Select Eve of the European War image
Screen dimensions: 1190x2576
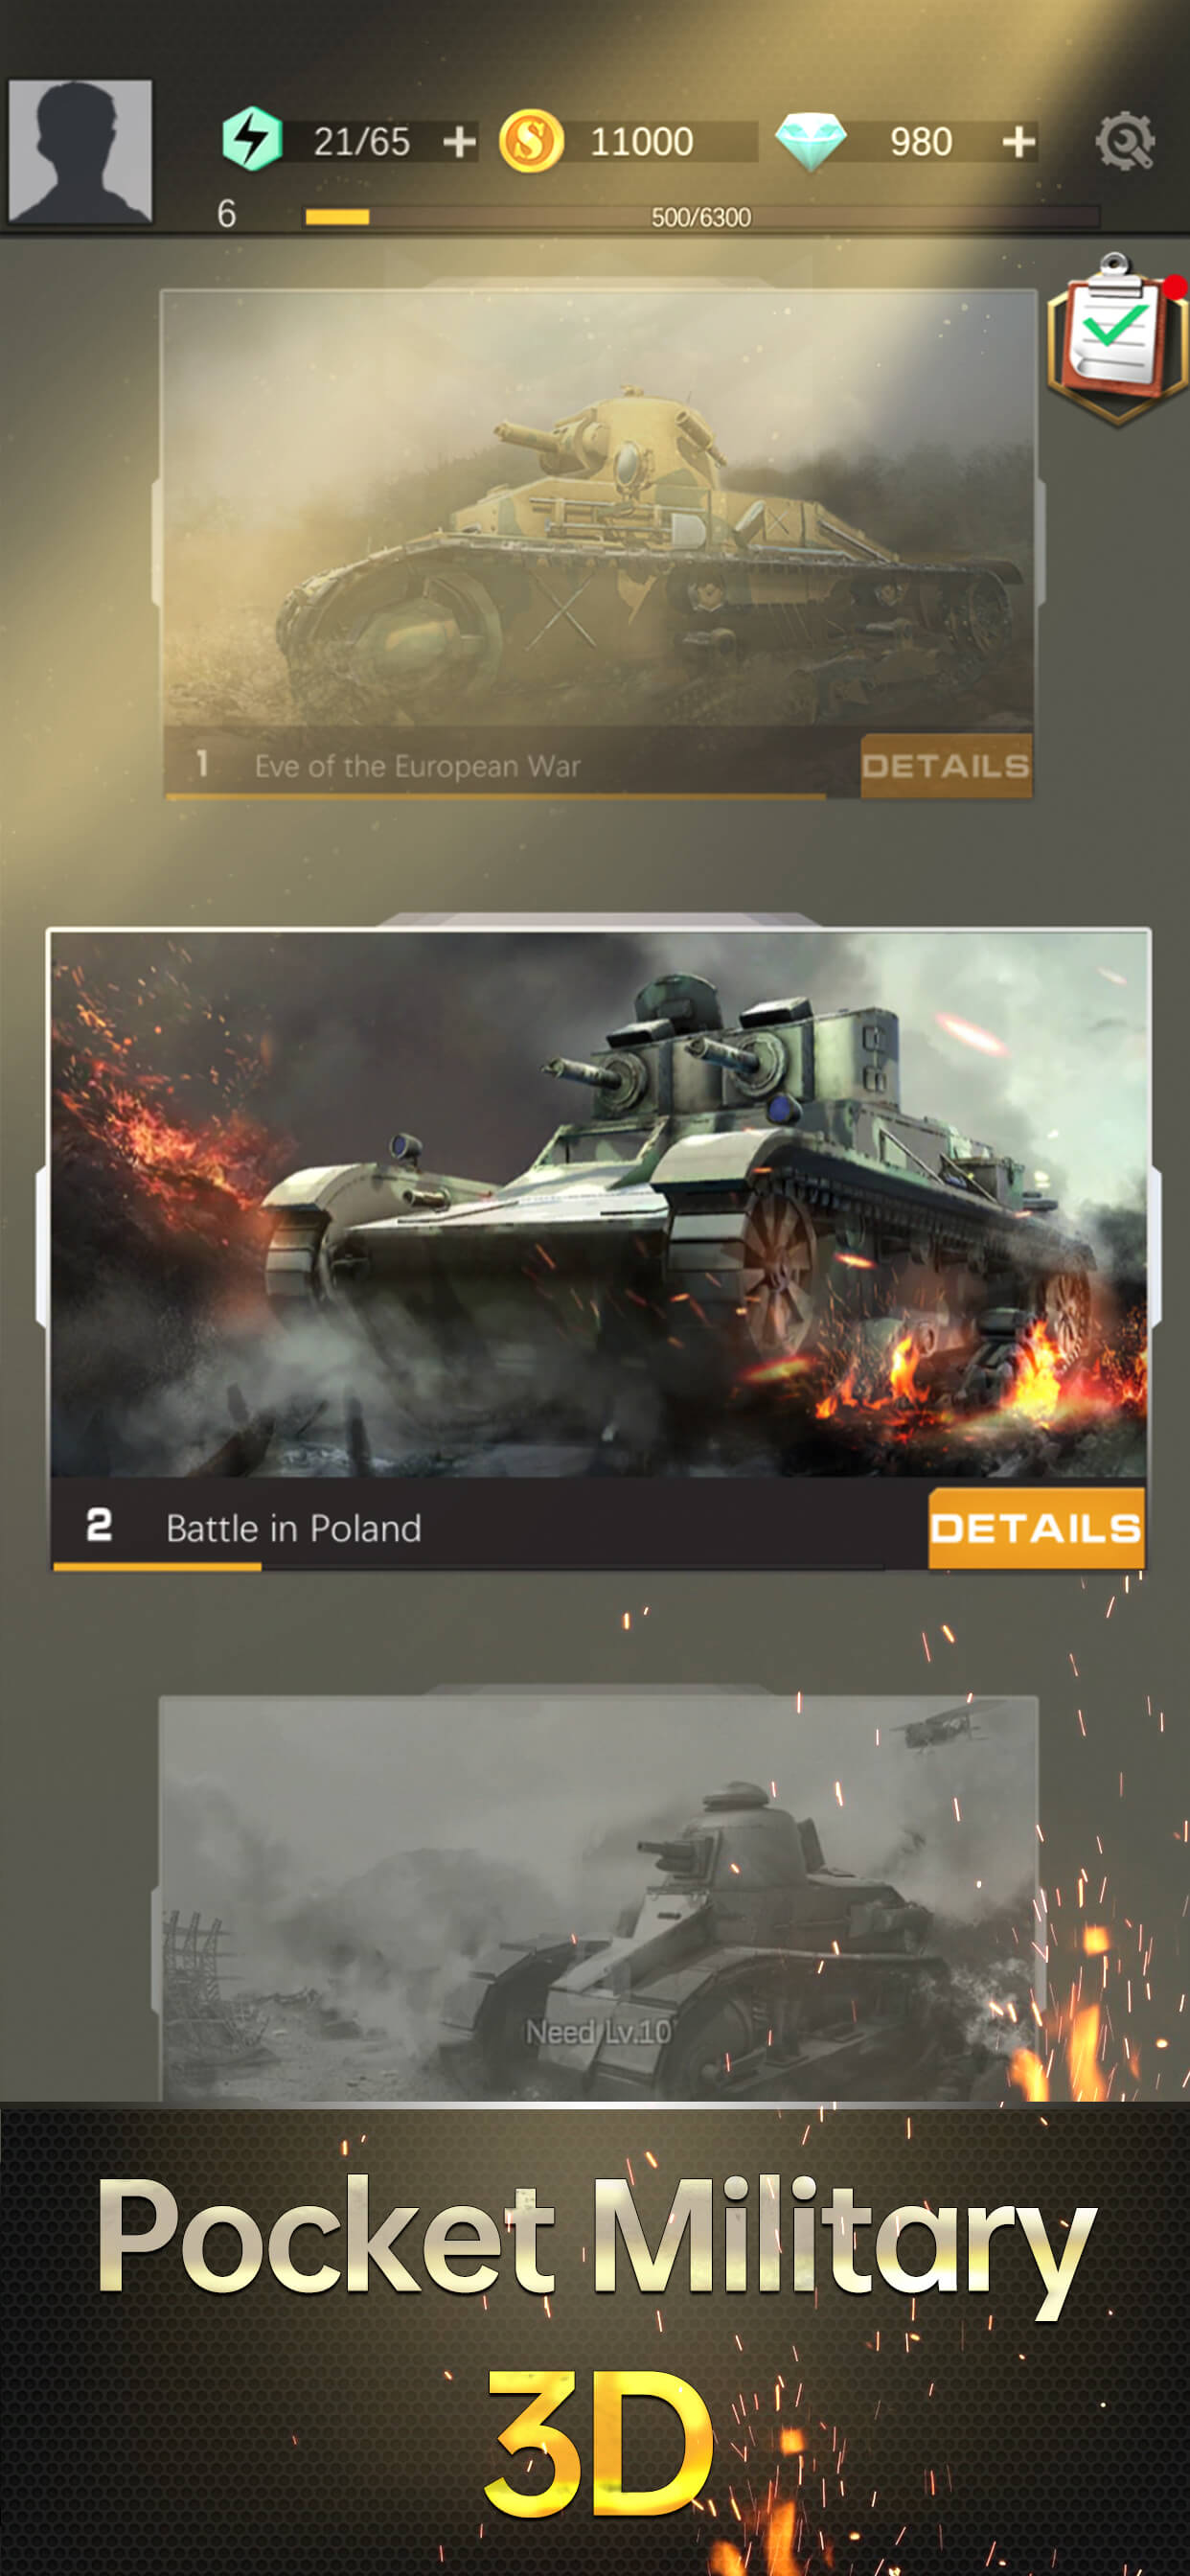598,510
